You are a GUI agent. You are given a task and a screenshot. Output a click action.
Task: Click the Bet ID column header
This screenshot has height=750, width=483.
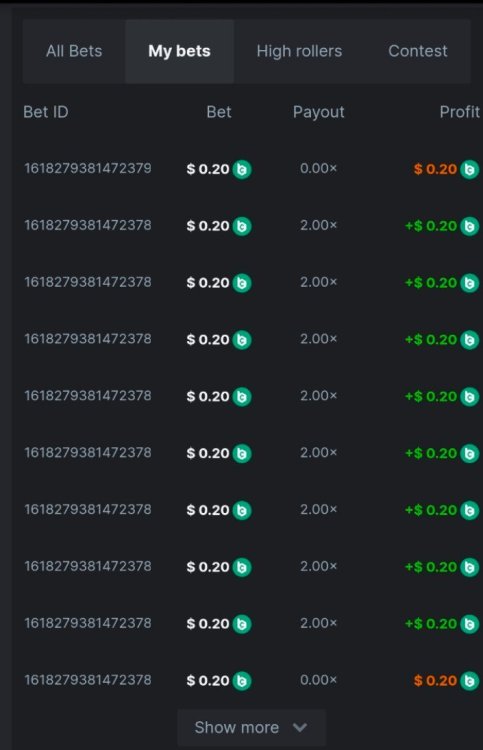(46, 112)
